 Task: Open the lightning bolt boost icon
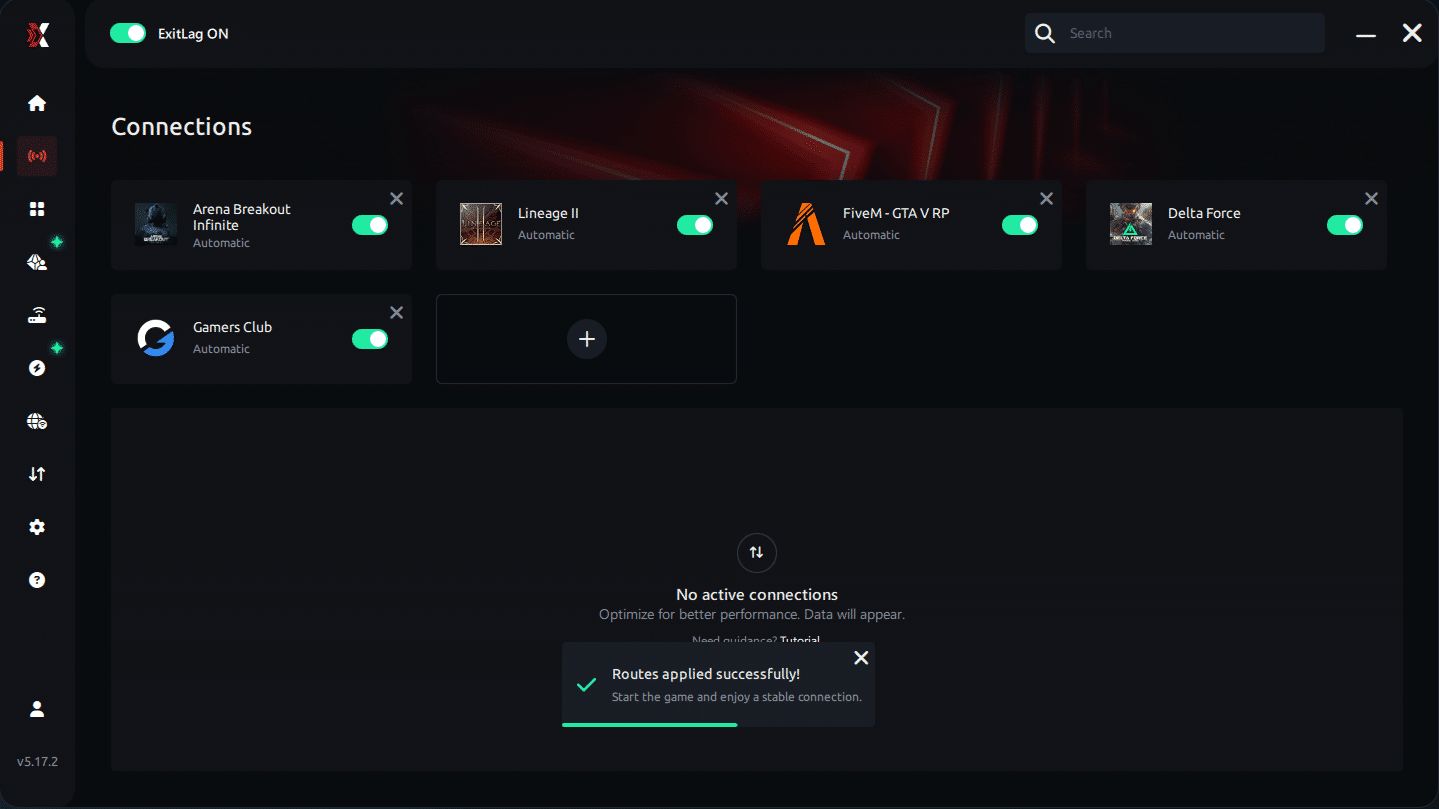(x=37, y=368)
